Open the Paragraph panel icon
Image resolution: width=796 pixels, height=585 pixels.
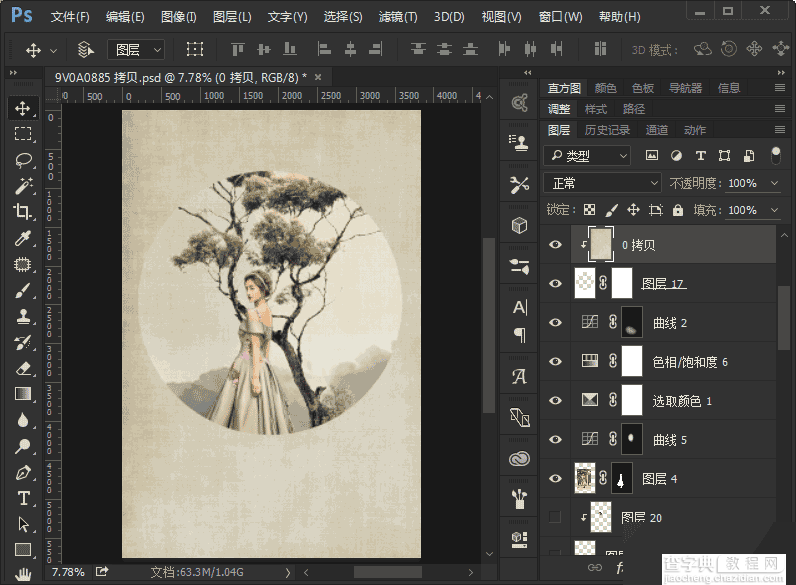[x=519, y=335]
